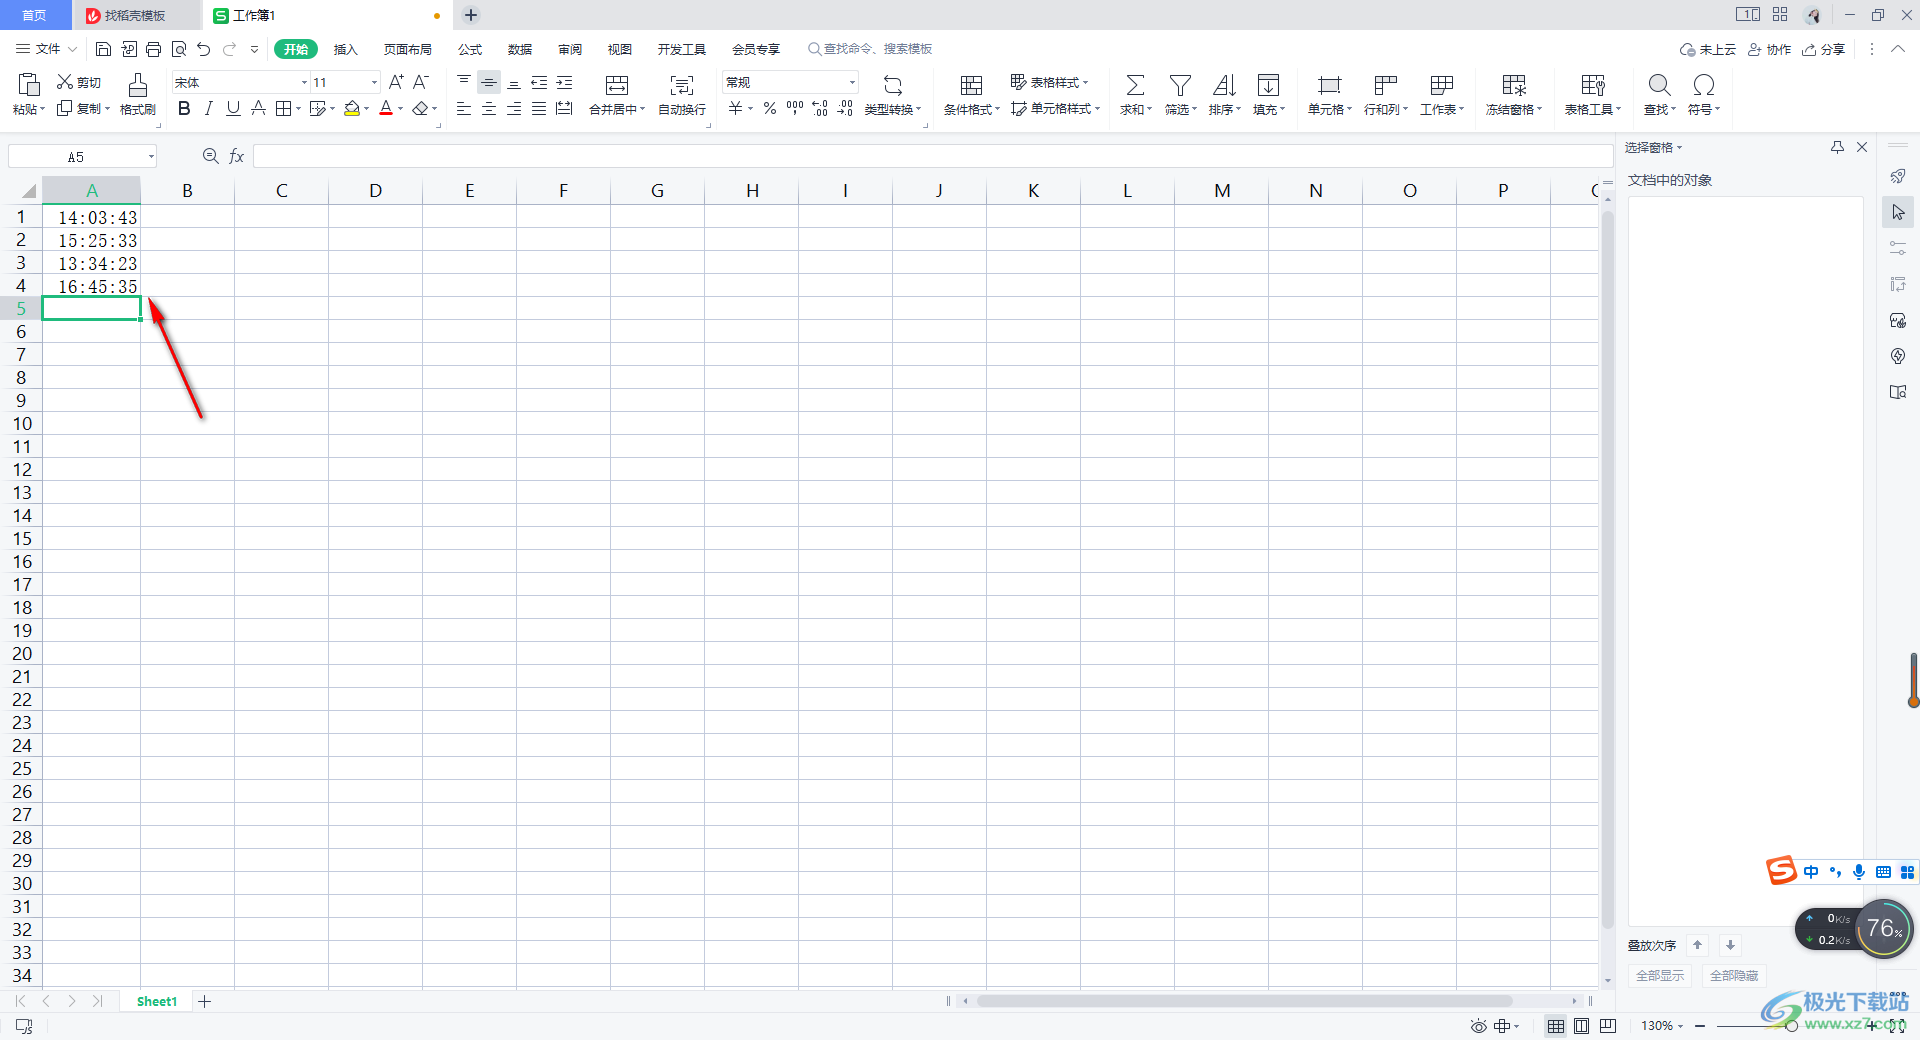Click the Type Conversion 类型转换 icon
This screenshot has width=1920, height=1040.
892,85
